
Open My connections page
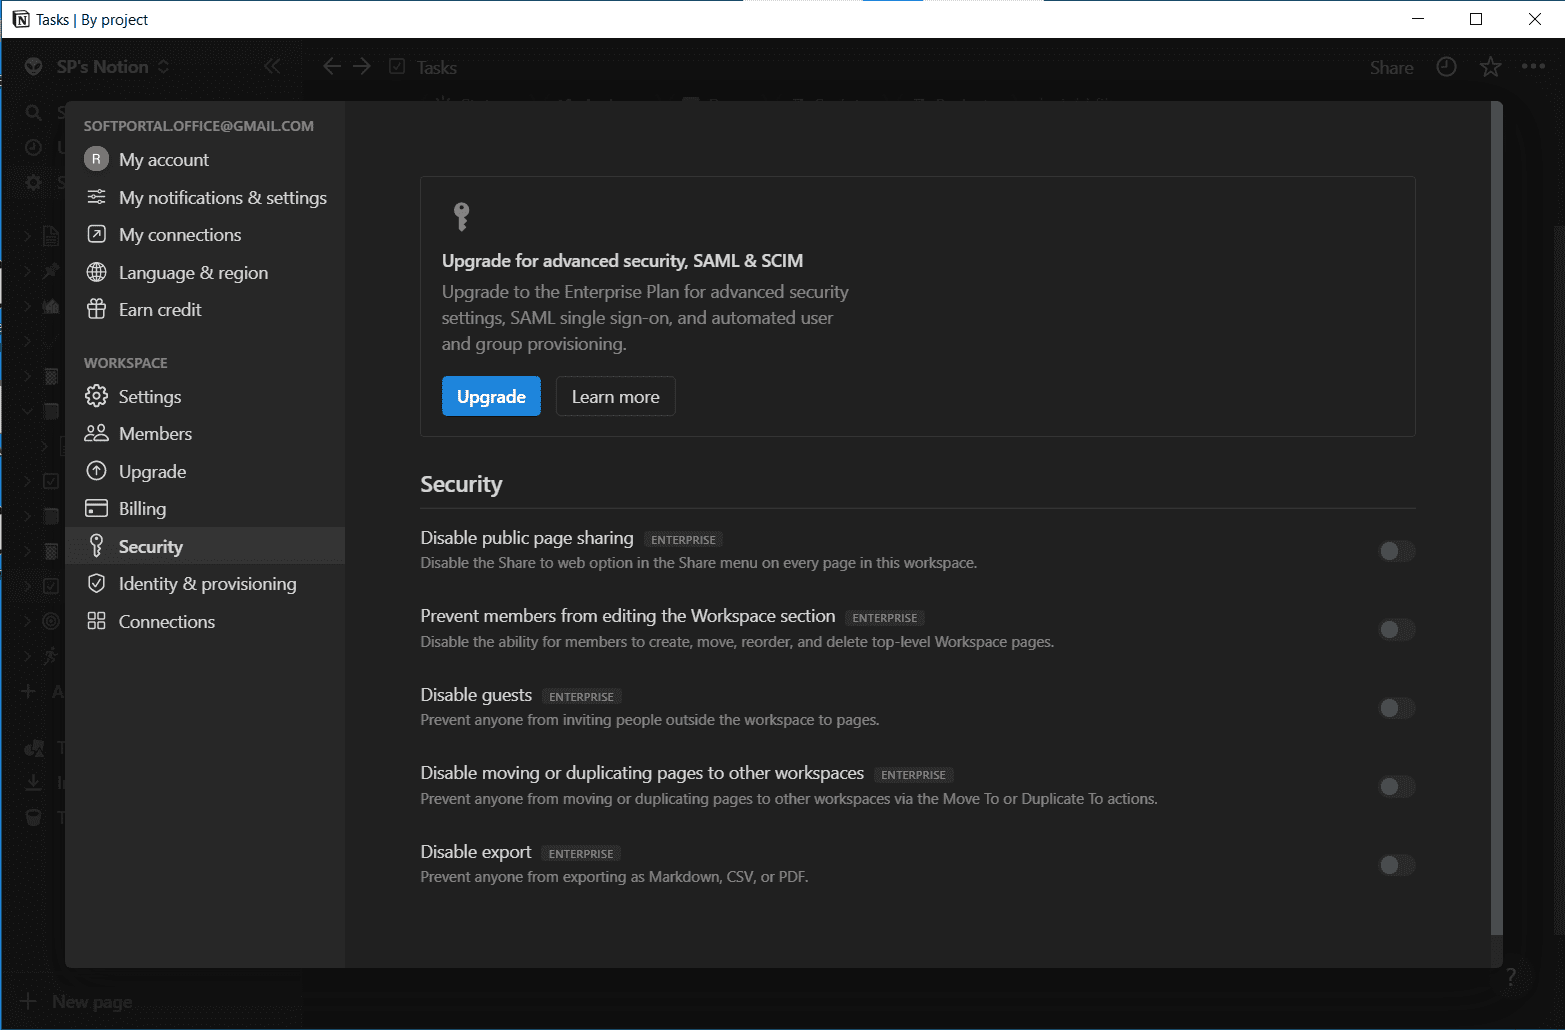205,235
